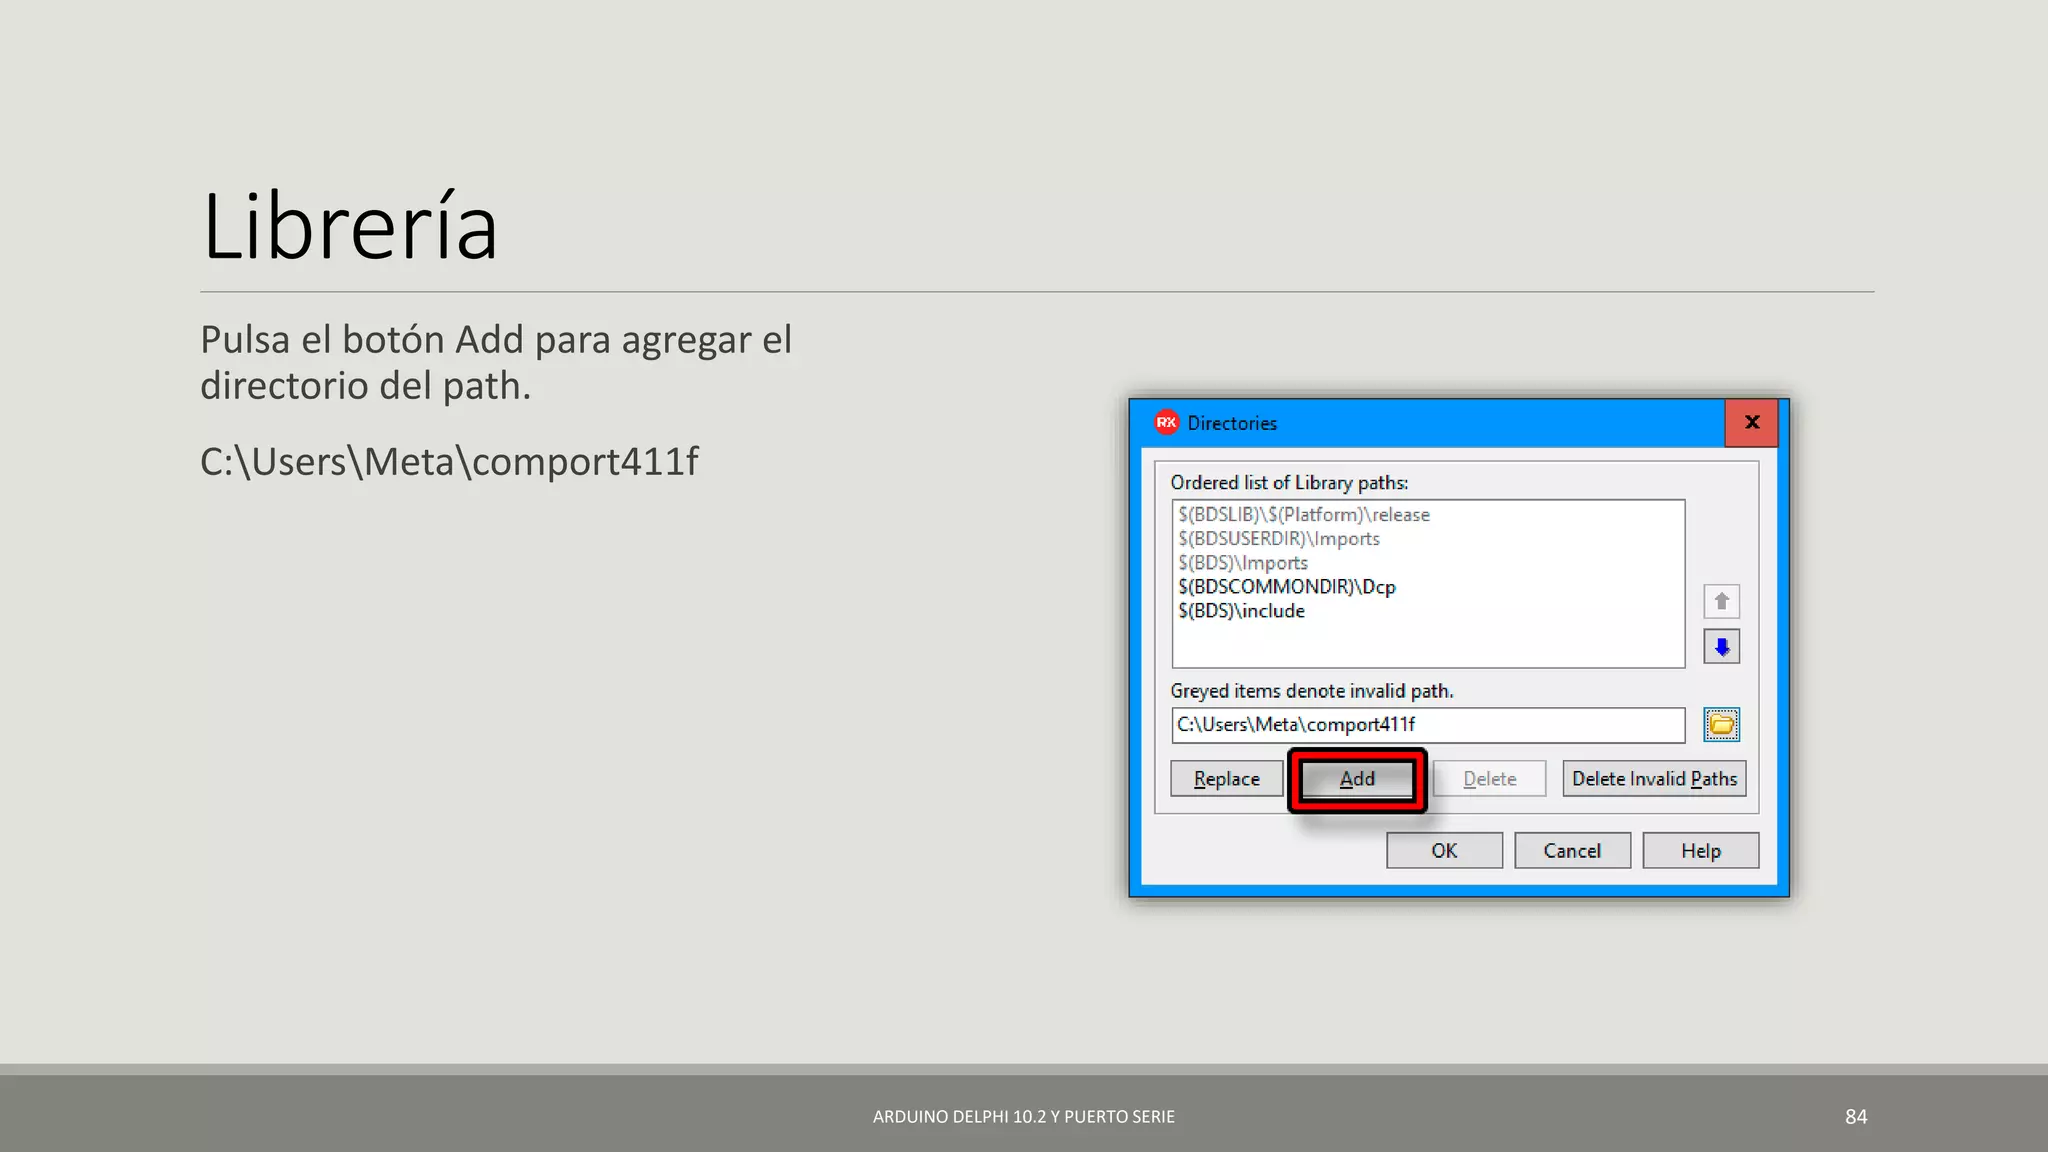Select the $(BDS)\include entry

1242,611
